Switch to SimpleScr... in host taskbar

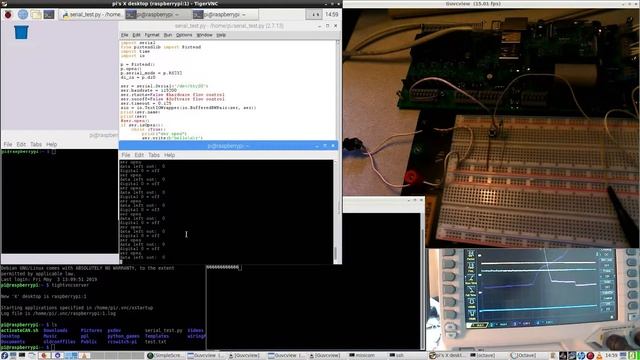pyautogui.click(x=165, y=356)
